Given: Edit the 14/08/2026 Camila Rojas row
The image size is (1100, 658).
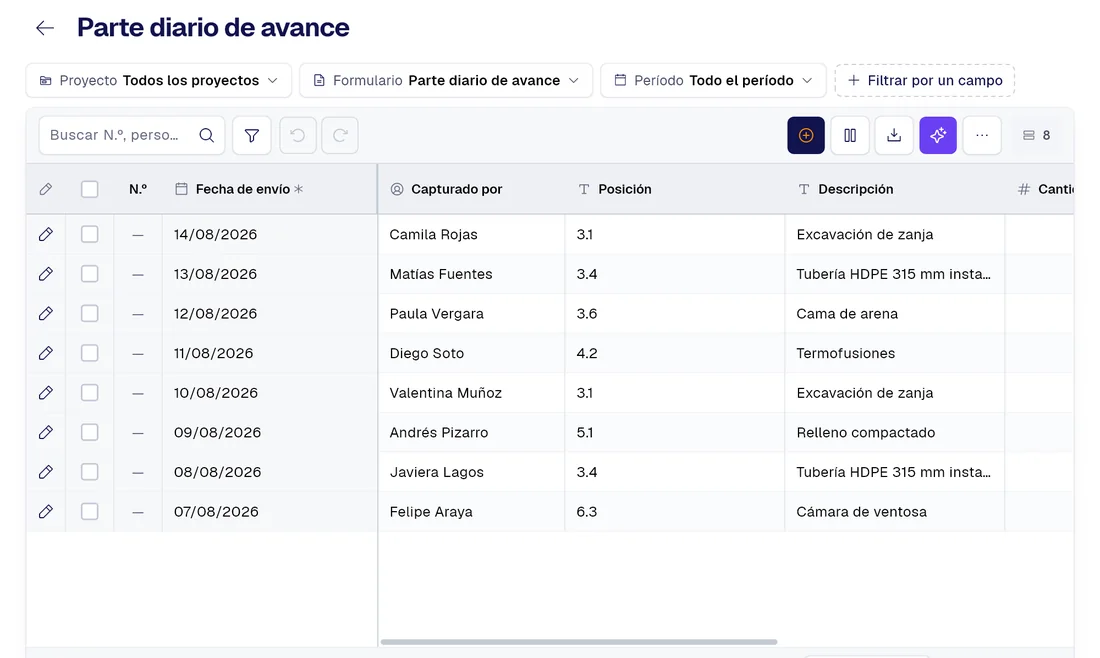Looking at the screenshot, I should 46,234.
